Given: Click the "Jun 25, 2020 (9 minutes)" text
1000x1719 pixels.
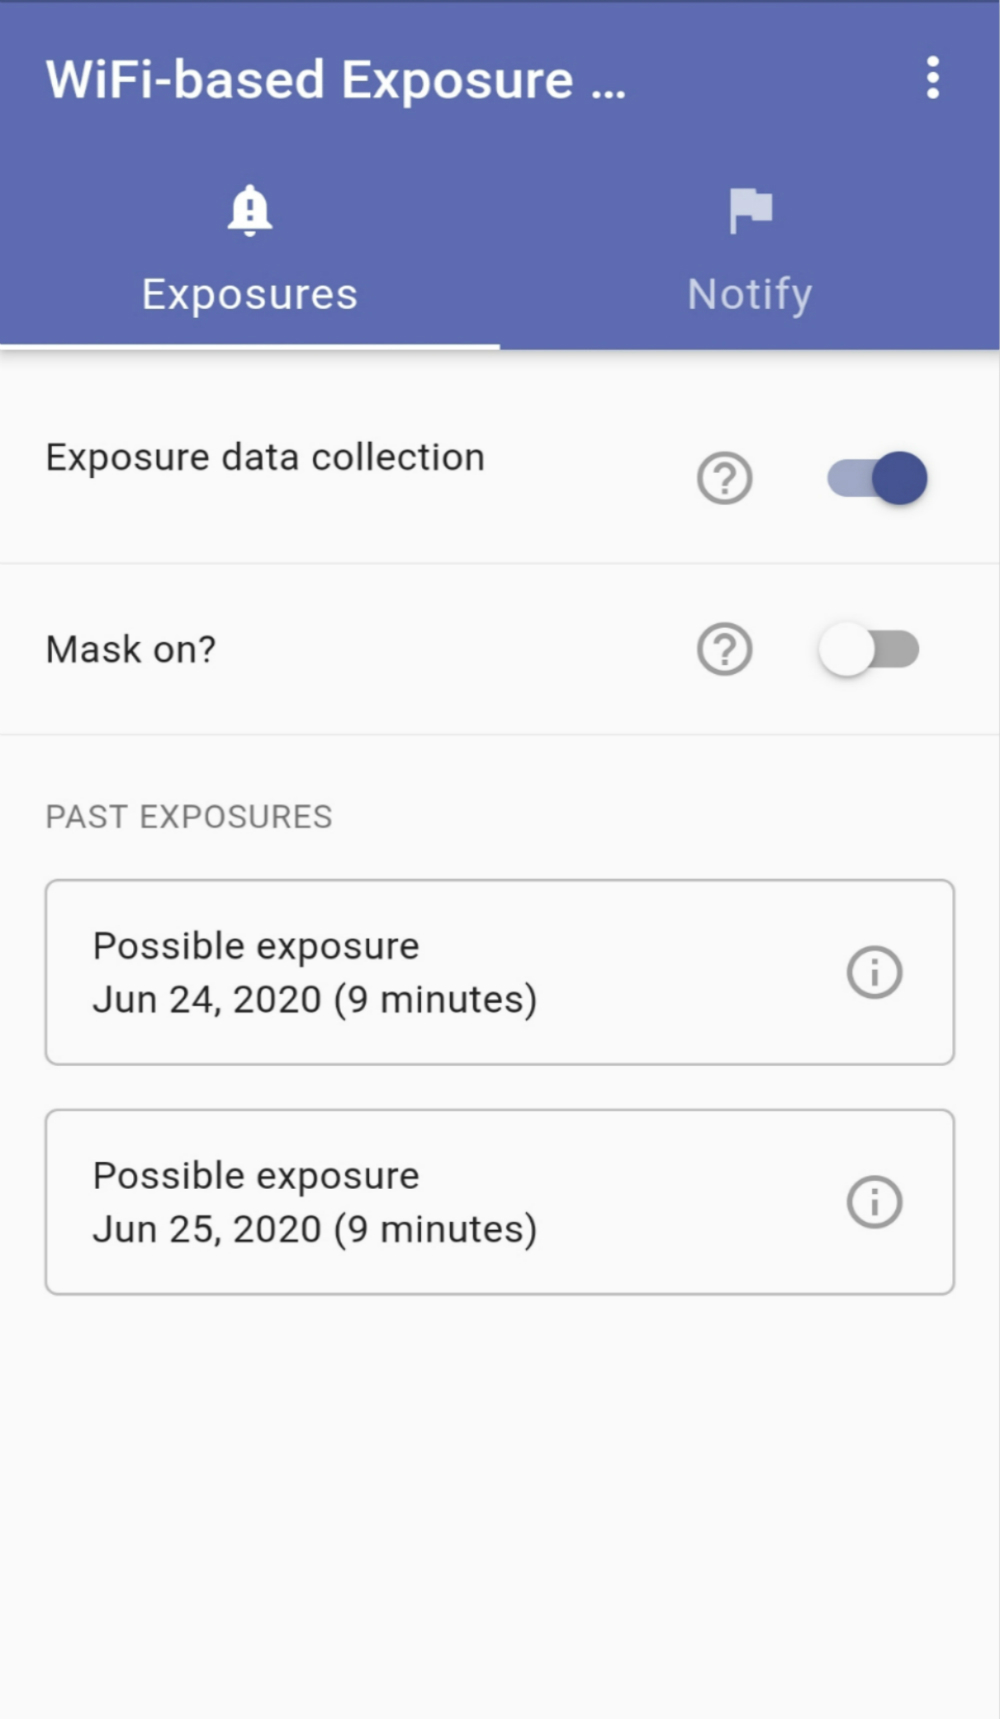Looking at the screenshot, I should 315,1229.
